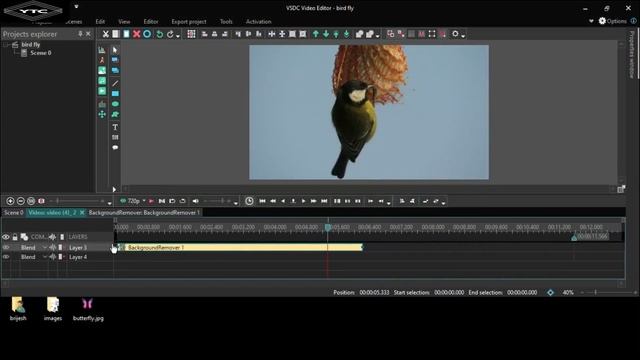Select the Text (T) tool
The height and width of the screenshot is (360, 640).
(x=115, y=127)
